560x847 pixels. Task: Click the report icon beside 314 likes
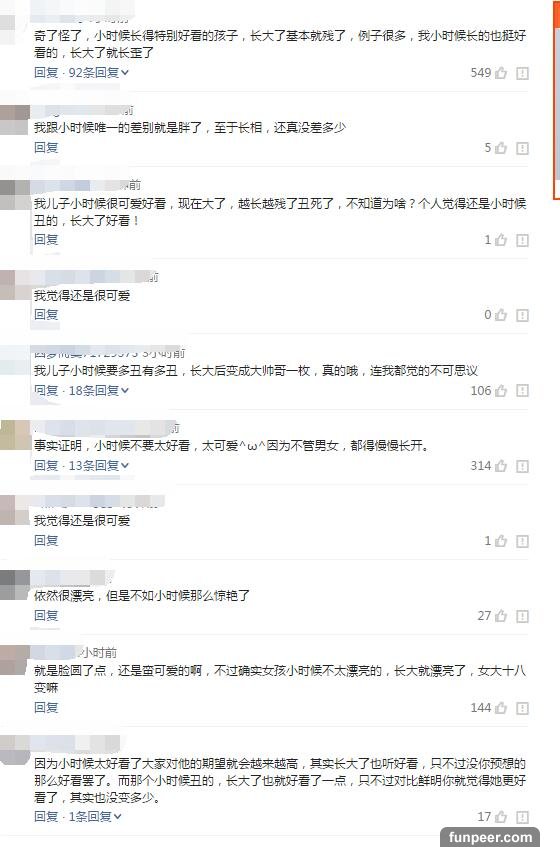522,466
